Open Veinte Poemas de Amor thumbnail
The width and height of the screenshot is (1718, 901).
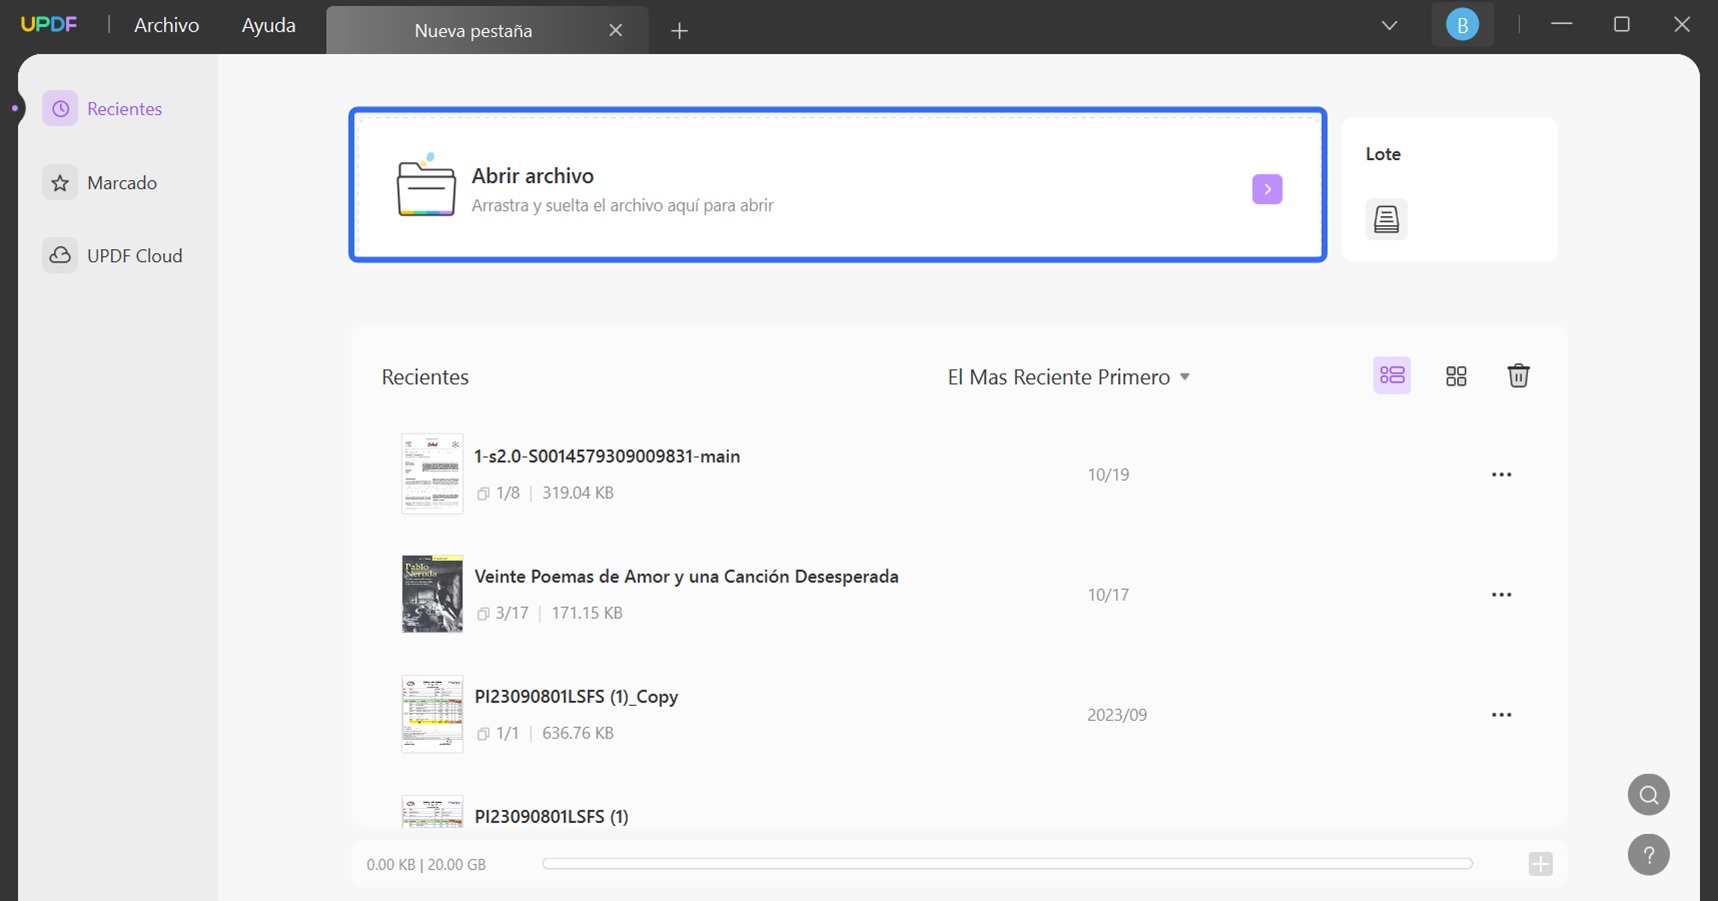[x=432, y=594]
